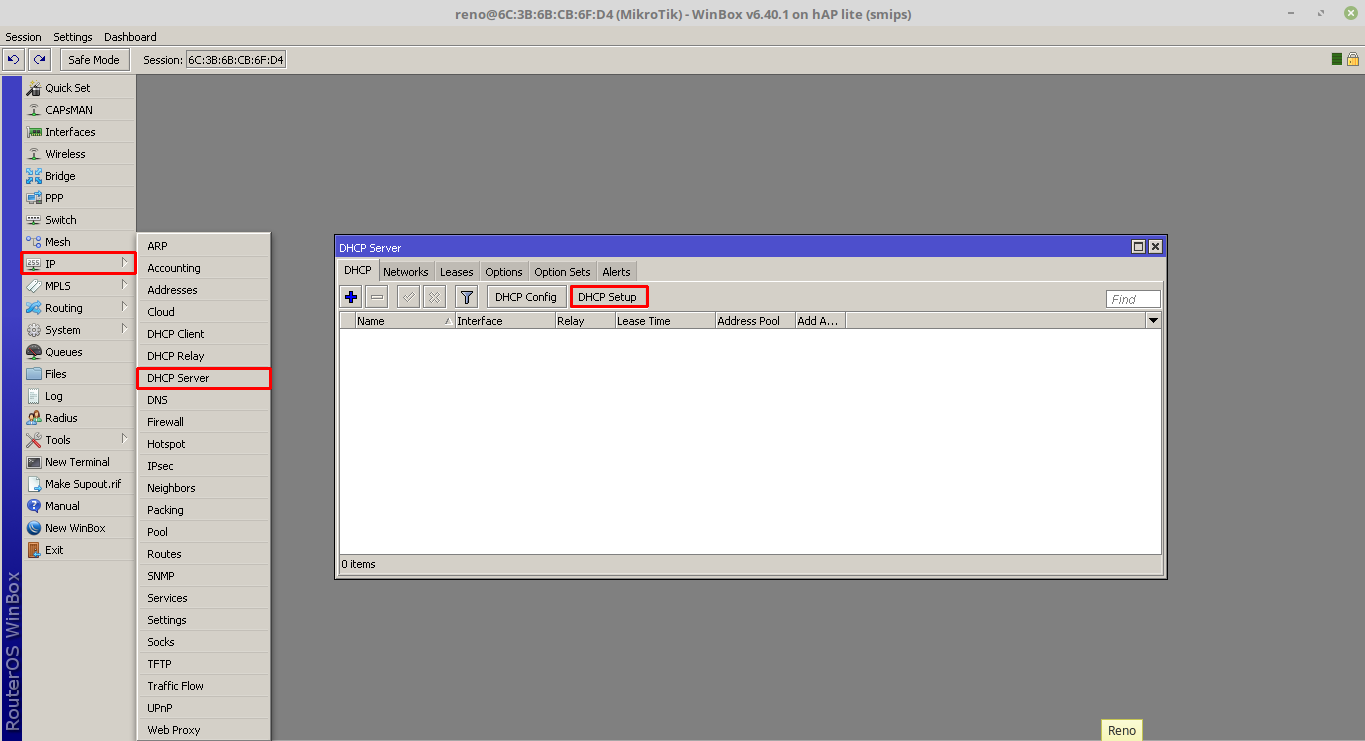
Task: Toggle Safe Mode in the top toolbar
Action: click(94, 59)
